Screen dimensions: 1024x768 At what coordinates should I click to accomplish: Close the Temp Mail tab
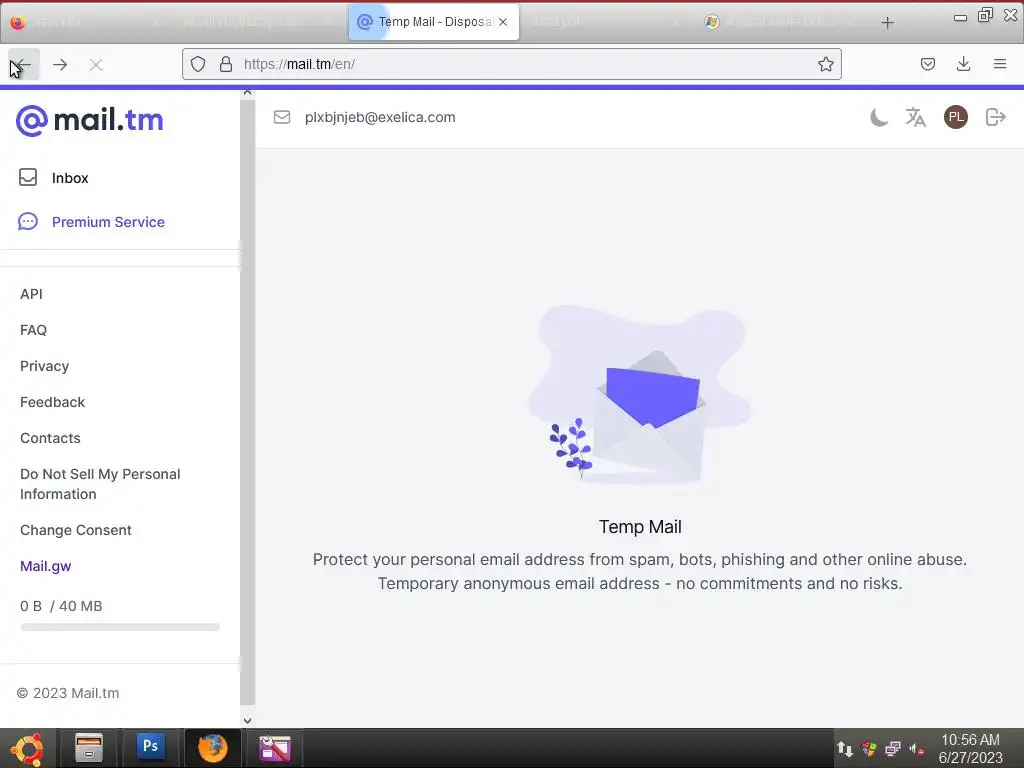(x=503, y=22)
